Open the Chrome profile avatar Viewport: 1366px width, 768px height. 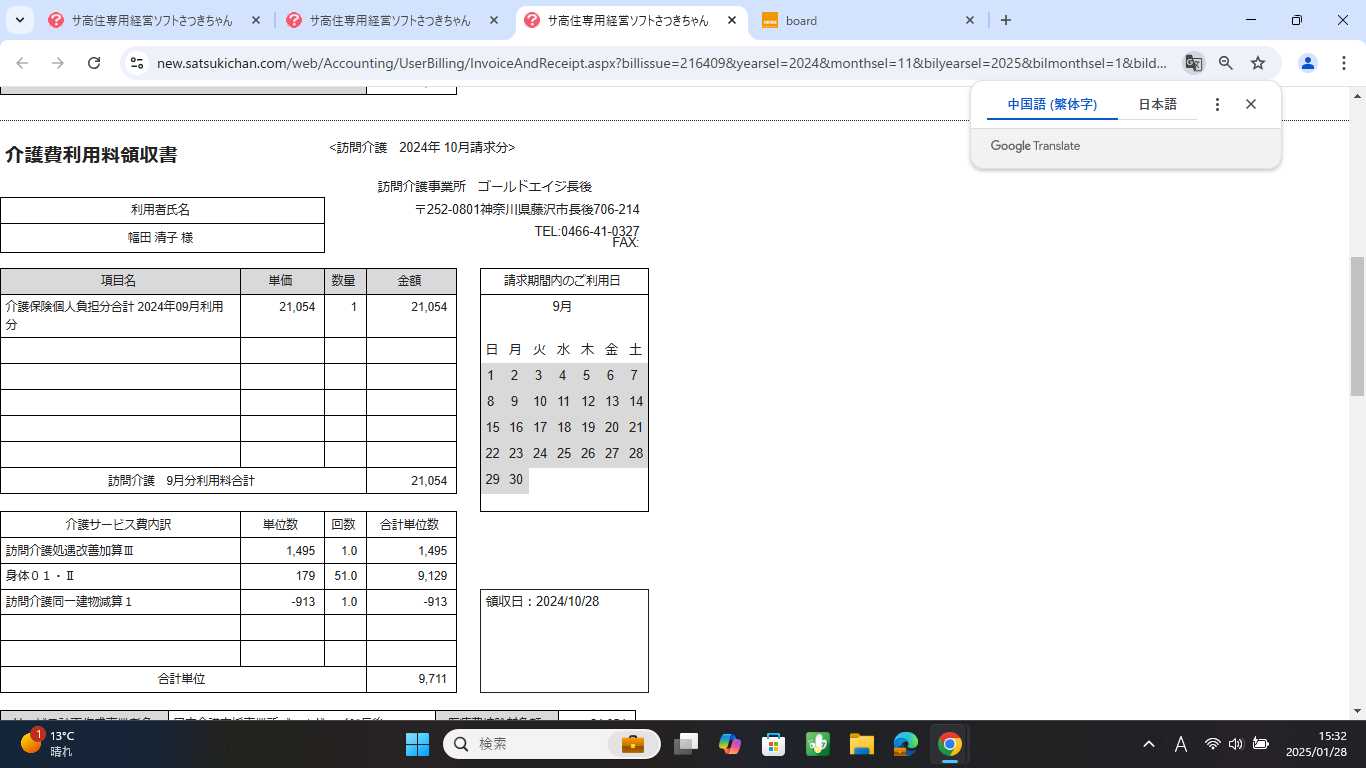click(x=1308, y=63)
